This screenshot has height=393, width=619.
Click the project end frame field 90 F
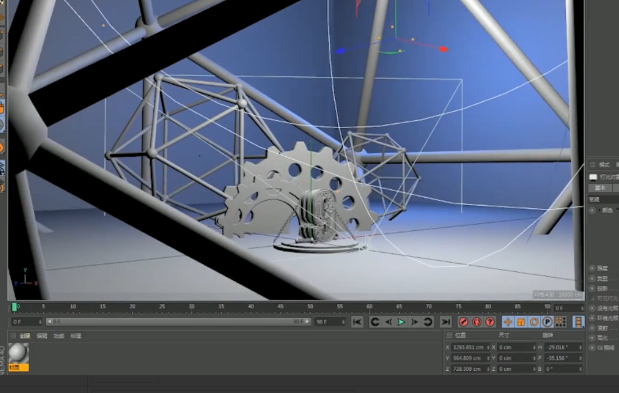pyautogui.click(x=330, y=322)
